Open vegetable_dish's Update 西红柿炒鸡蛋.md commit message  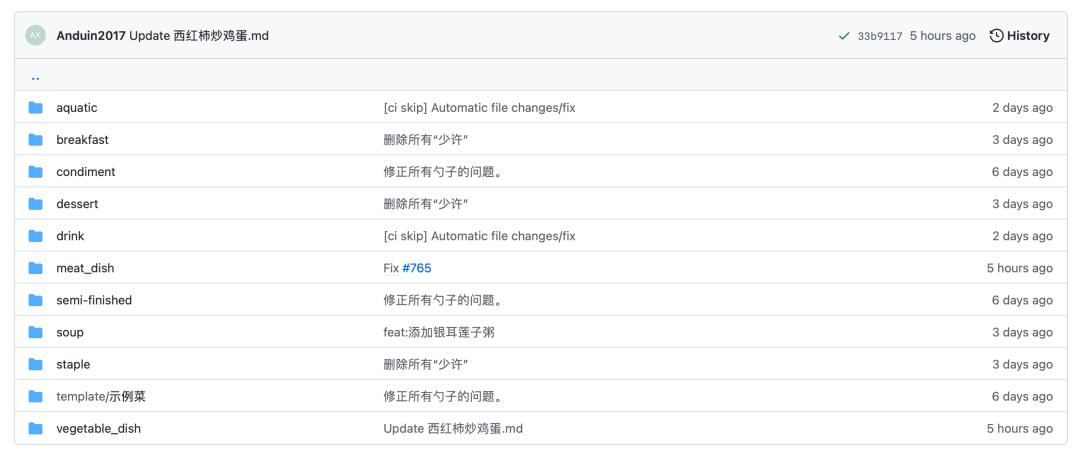(x=453, y=428)
